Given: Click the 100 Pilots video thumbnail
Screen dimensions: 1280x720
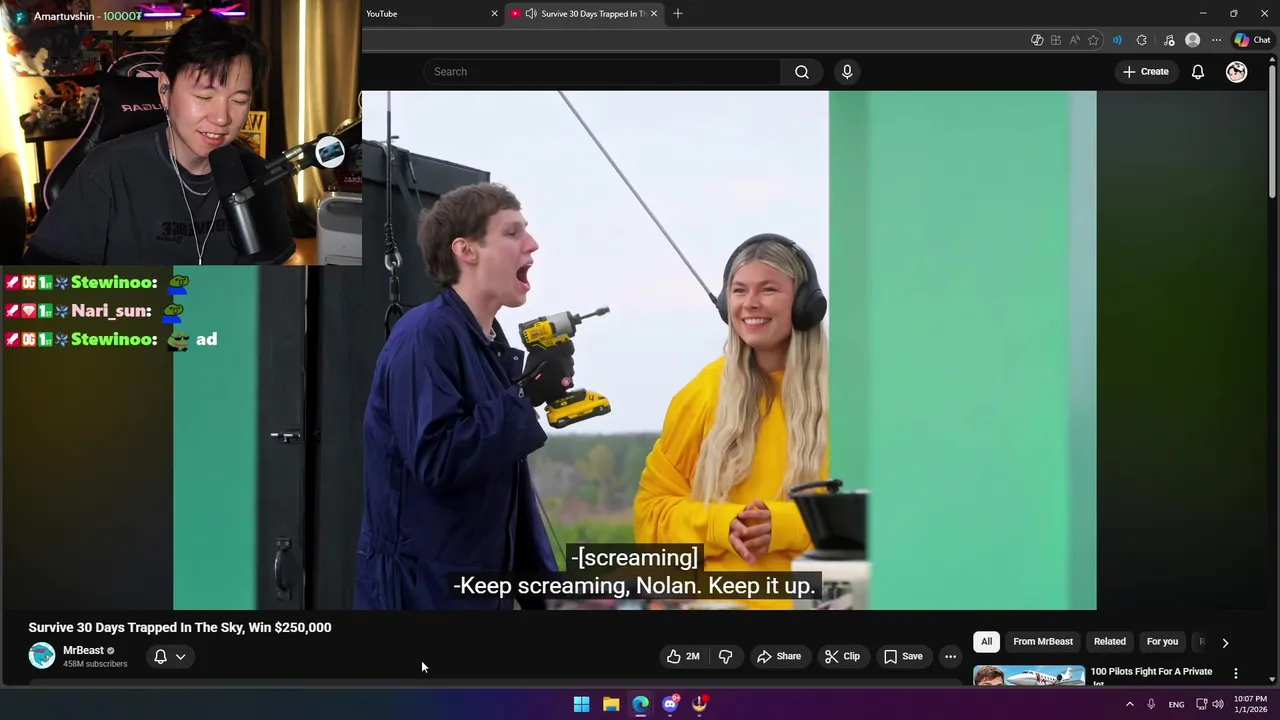Looking at the screenshot, I should point(1029,676).
